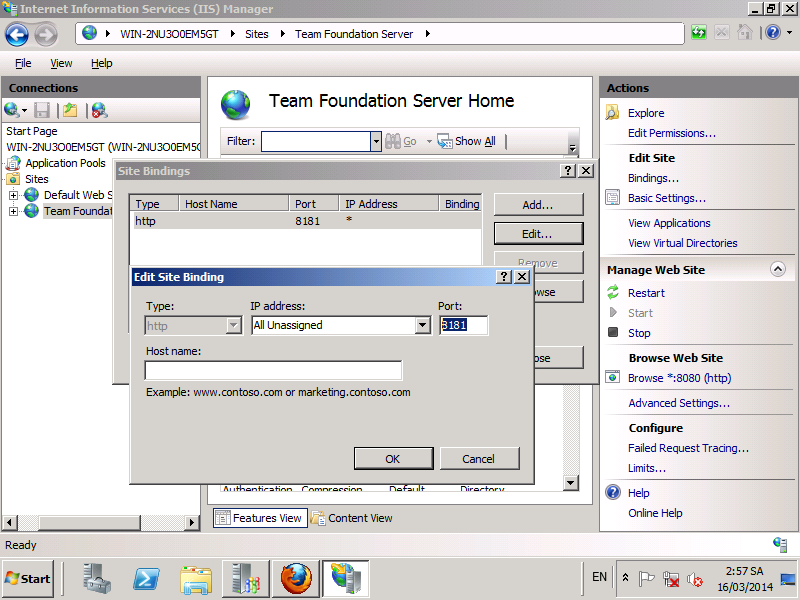Viewport: 800px width, 600px height.
Task: Open the Filter combo box arrow
Action: click(x=376, y=141)
